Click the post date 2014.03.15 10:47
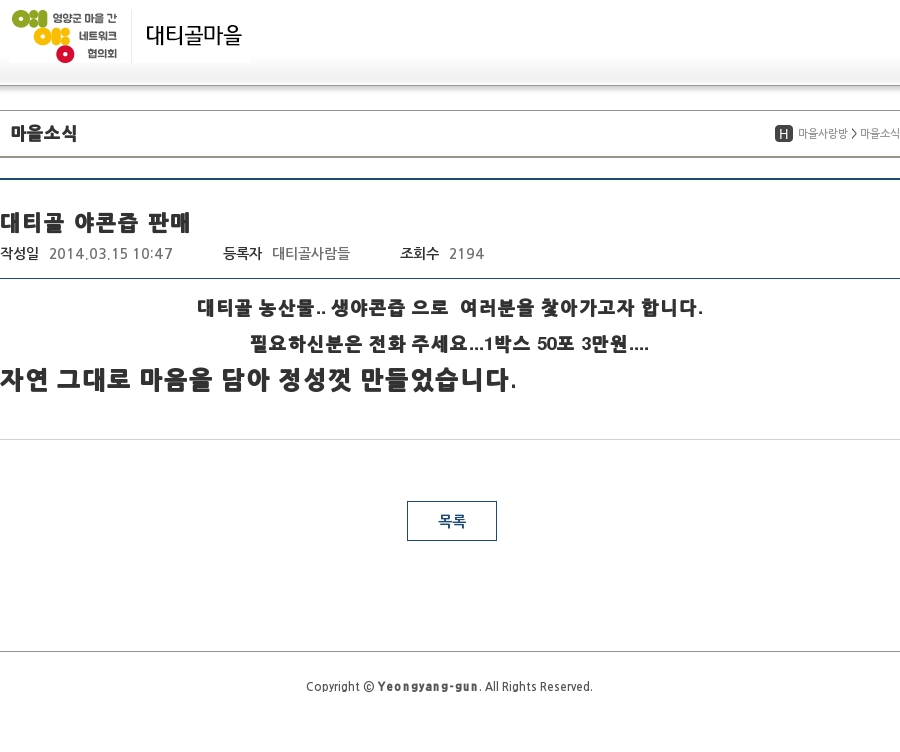 111,254
